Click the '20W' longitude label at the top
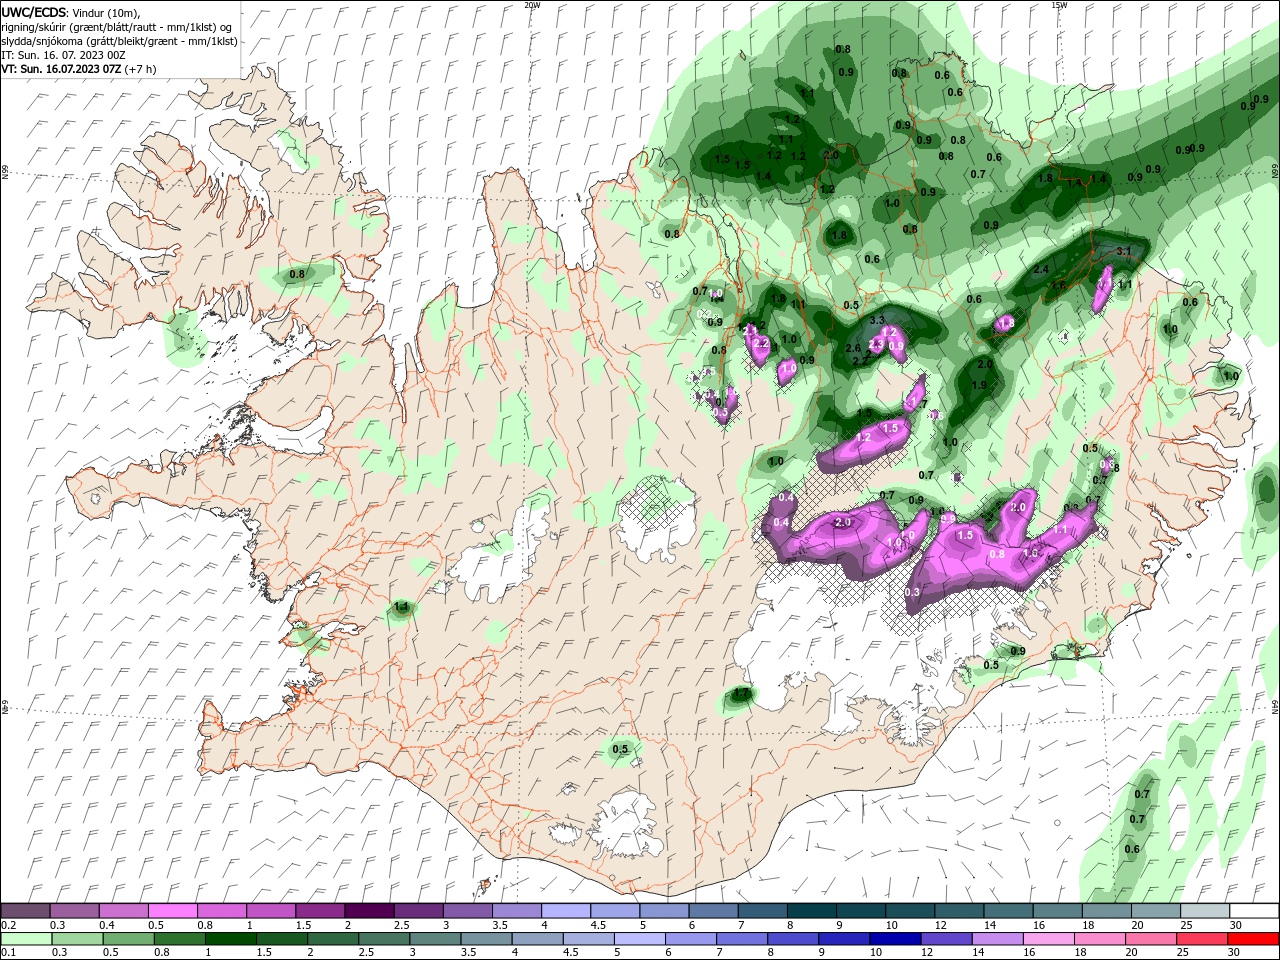Image resolution: width=1280 pixels, height=960 pixels. pos(532,5)
